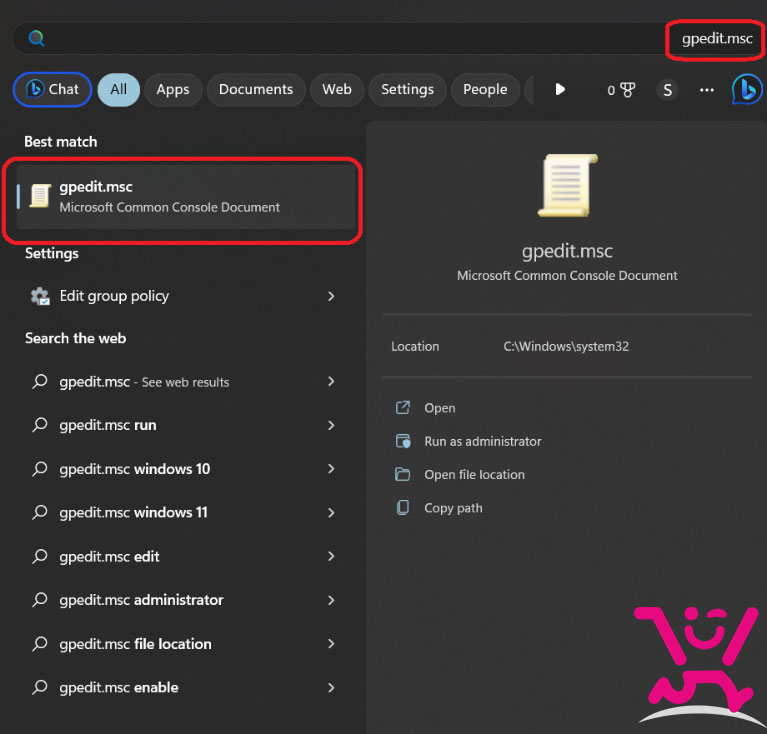Click search icon beside gpedit.msc windows 10
This screenshot has height=734, width=767.
[40, 468]
